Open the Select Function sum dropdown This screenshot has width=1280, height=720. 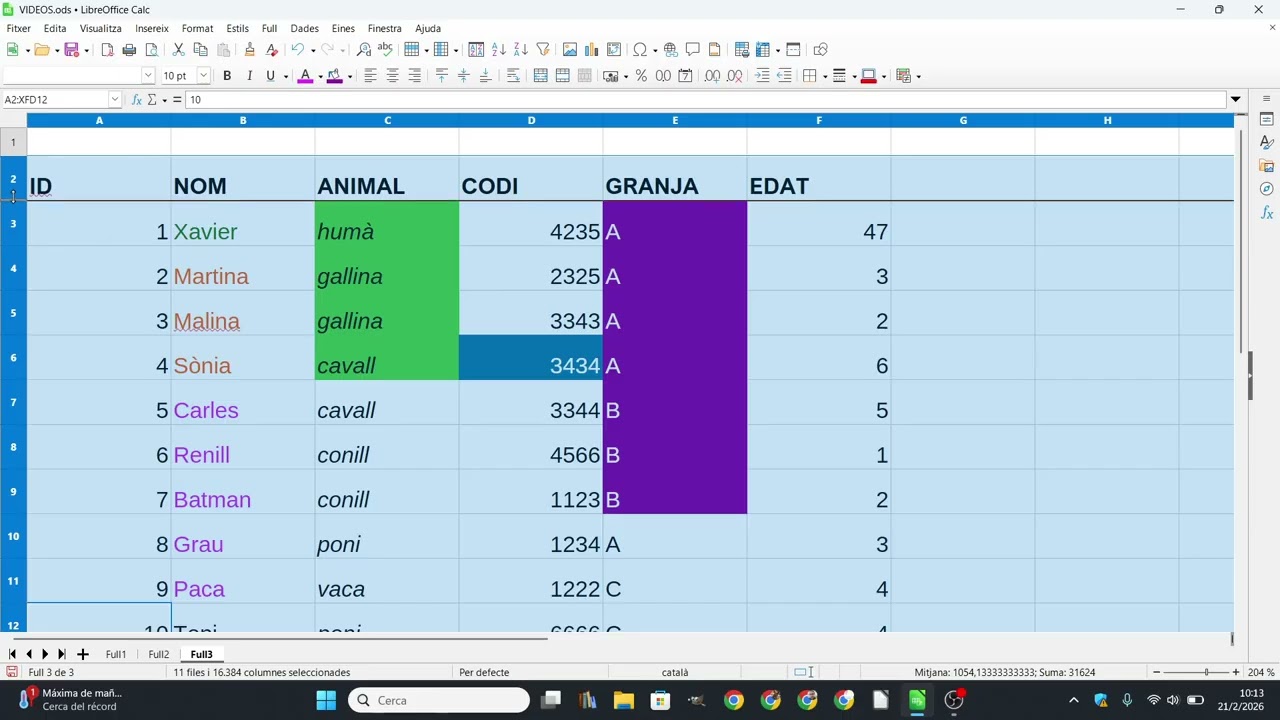164,99
